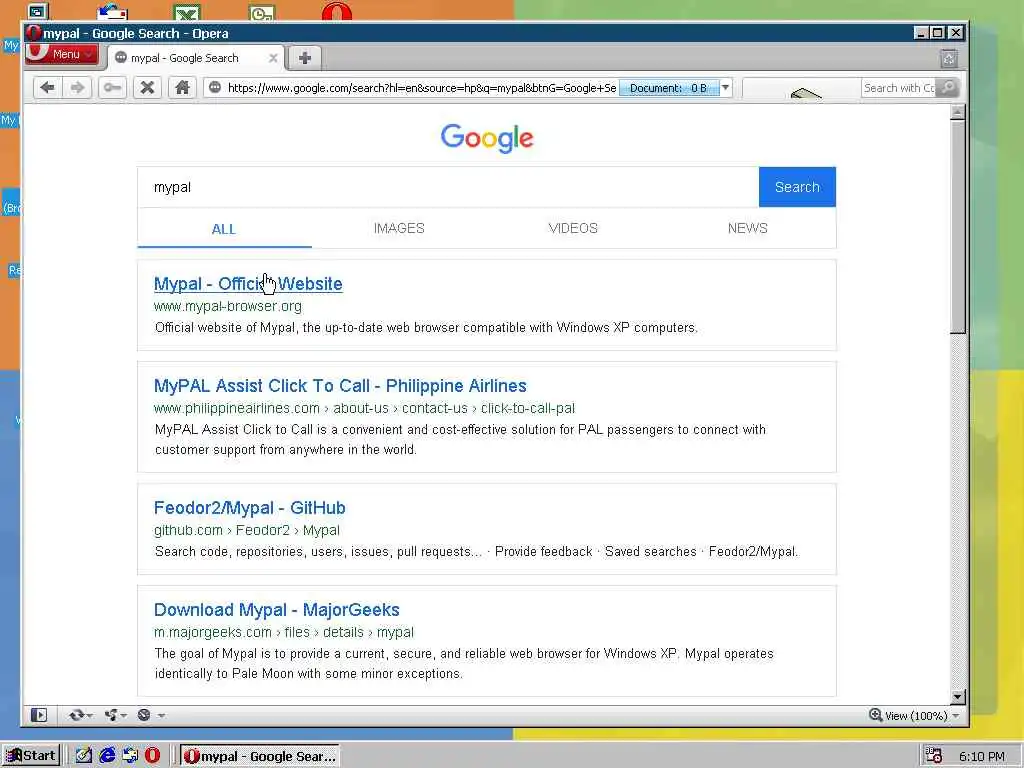Expand the address bar history dropdown

726,88
